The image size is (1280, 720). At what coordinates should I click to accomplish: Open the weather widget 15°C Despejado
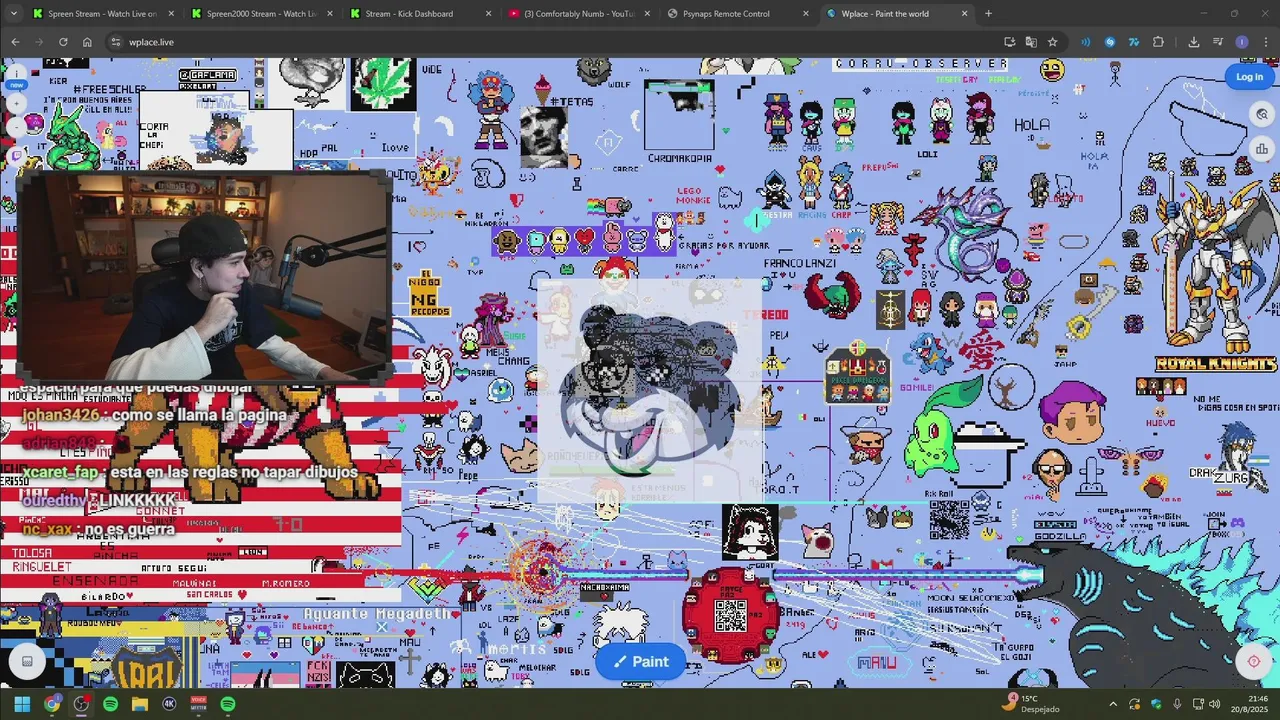tap(1032, 704)
